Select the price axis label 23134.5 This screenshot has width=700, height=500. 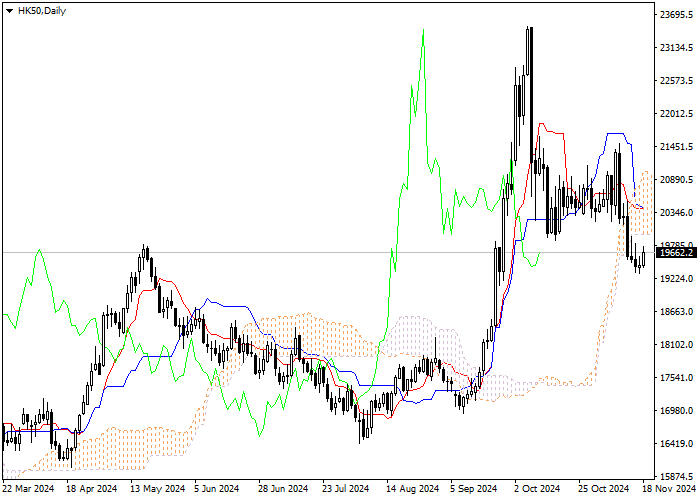pos(676,47)
